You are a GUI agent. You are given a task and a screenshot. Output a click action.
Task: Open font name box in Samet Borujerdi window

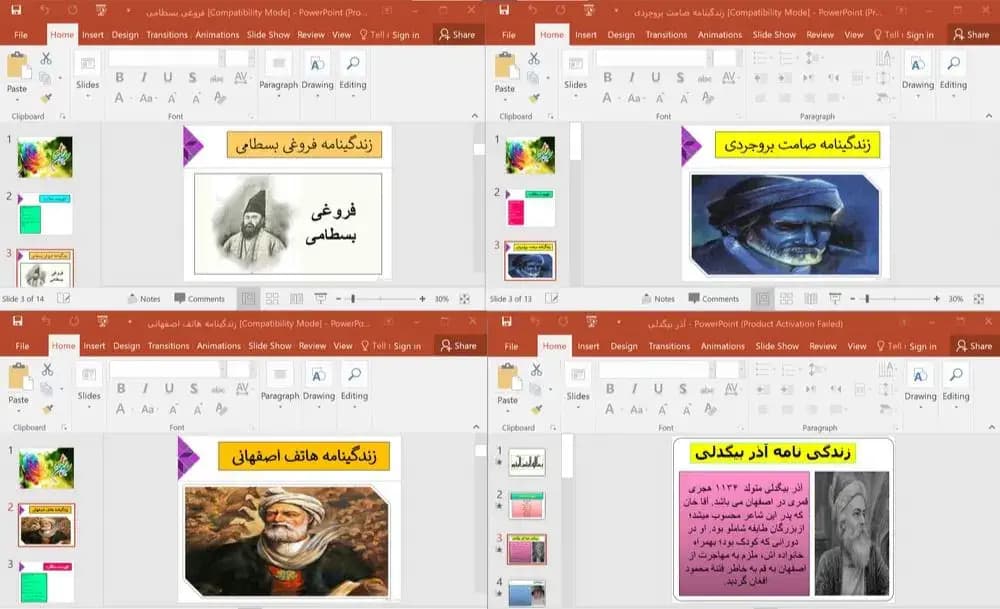654,59
